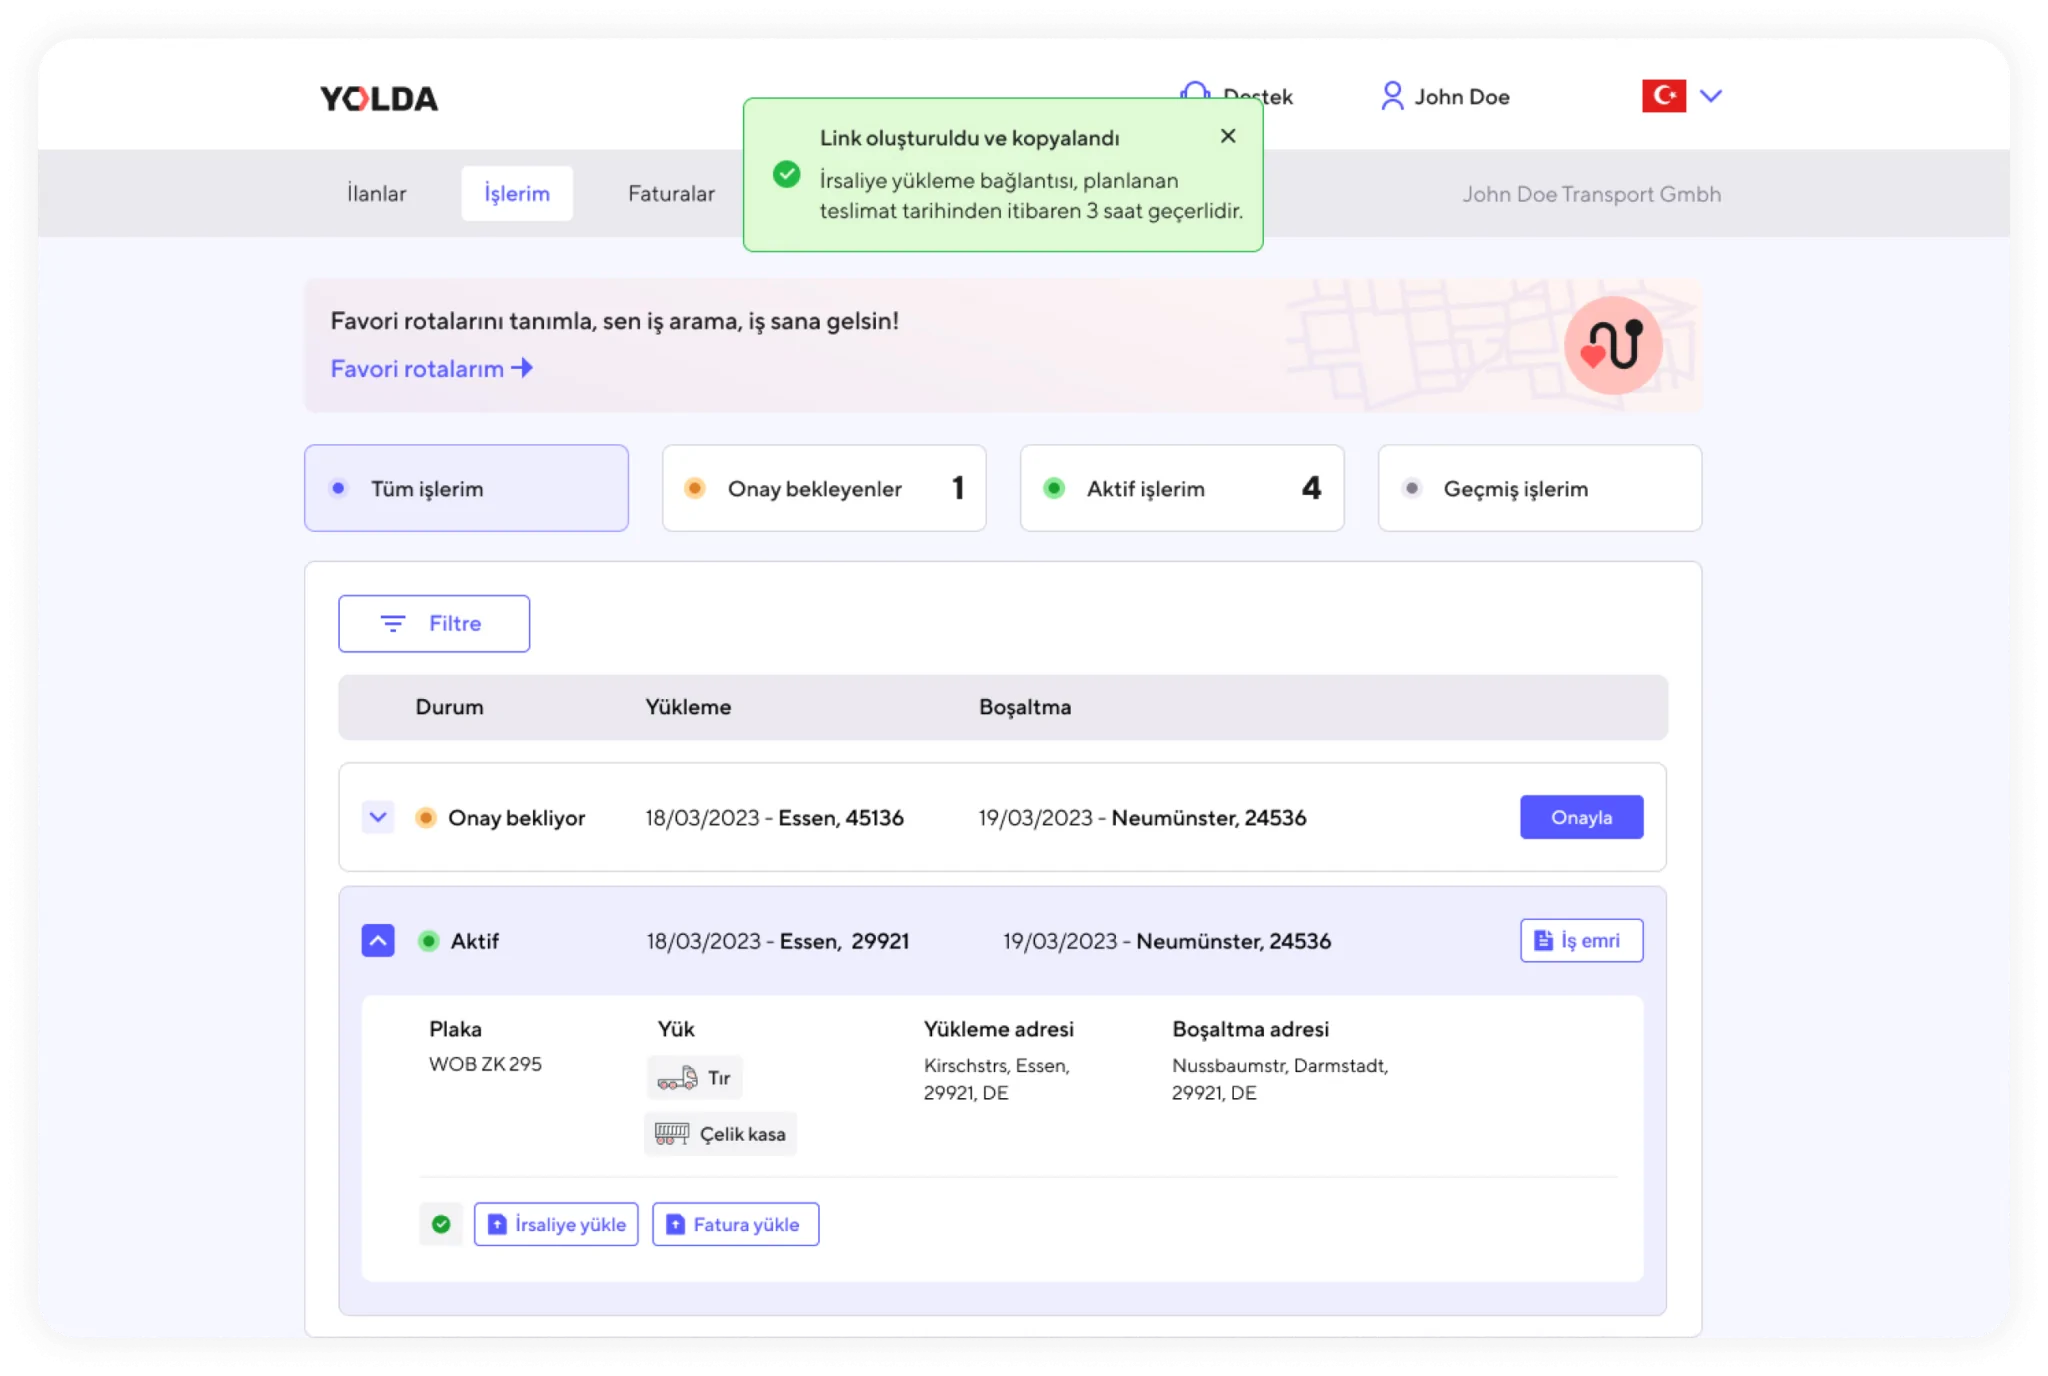Click the YOLDA logo
This screenshot has height=1376, width=2048.
379,98
